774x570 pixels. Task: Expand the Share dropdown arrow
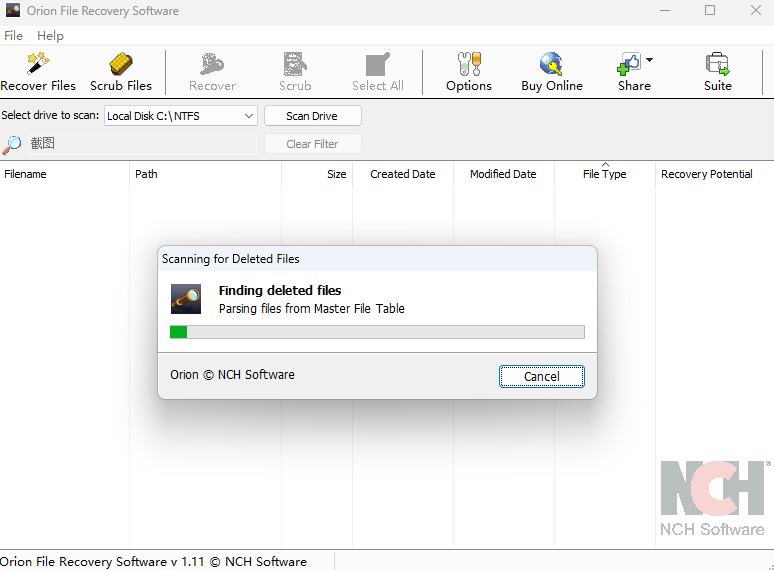point(650,60)
